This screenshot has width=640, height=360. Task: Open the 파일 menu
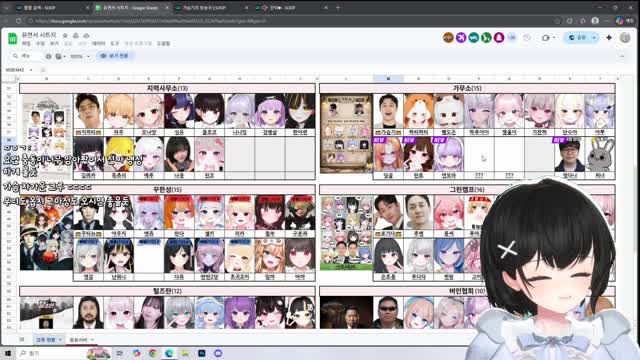click(26, 44)
